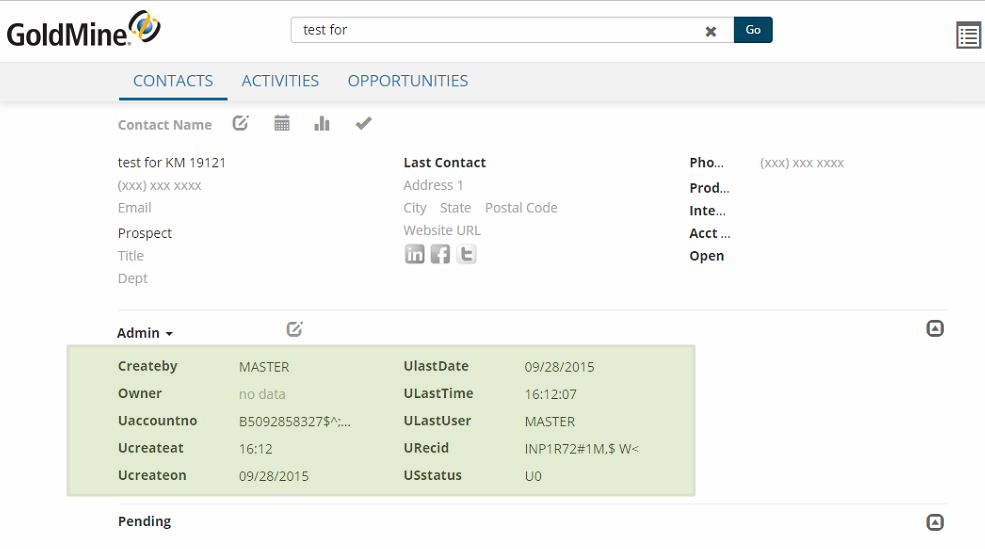Open the list menu icon at top right
985x549 pixels.
967,36
